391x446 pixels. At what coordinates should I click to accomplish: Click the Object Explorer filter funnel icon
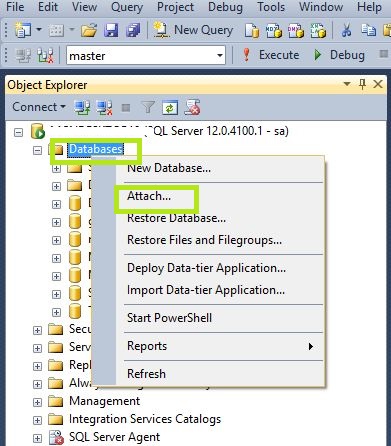(x=148, y=108)
